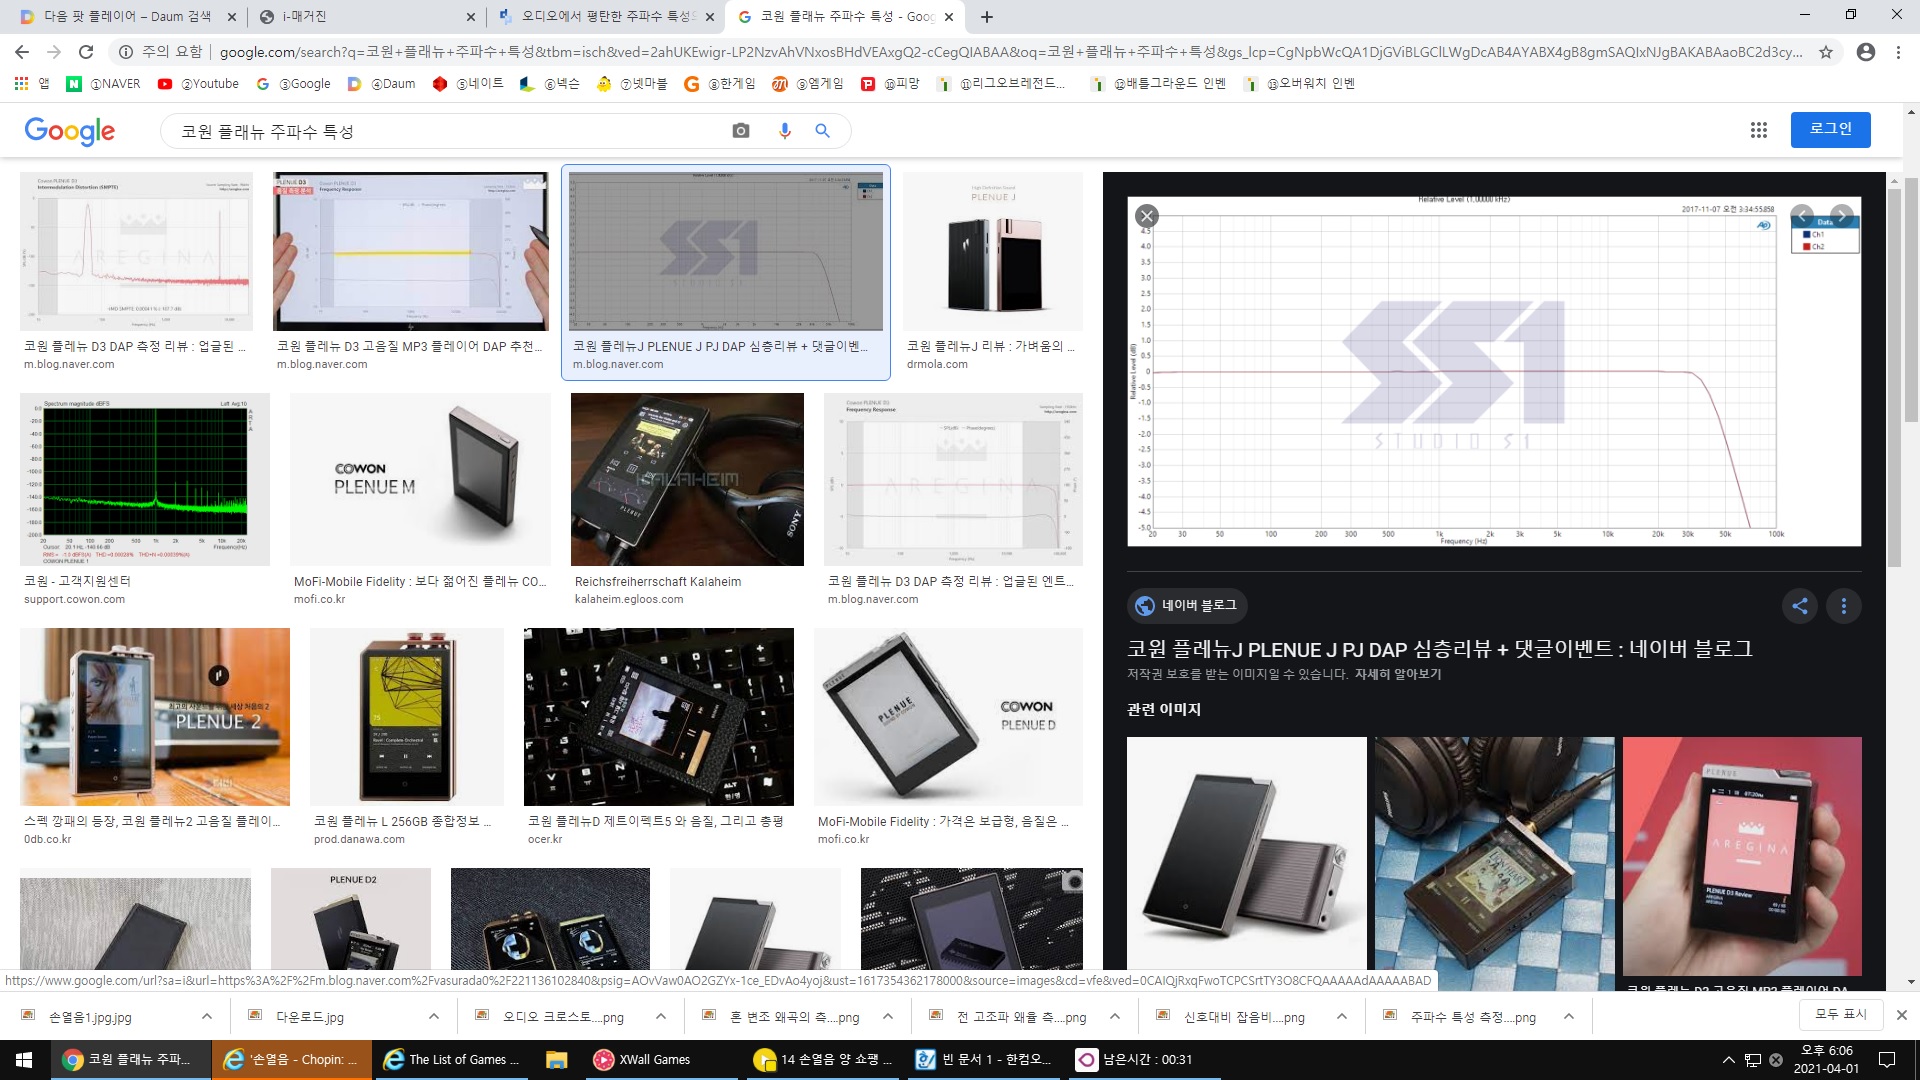Viewport: 1920px width, 1080px height.
Task: Expand 전 고조파 왜율 download options
Action: coord(1115,1016)
